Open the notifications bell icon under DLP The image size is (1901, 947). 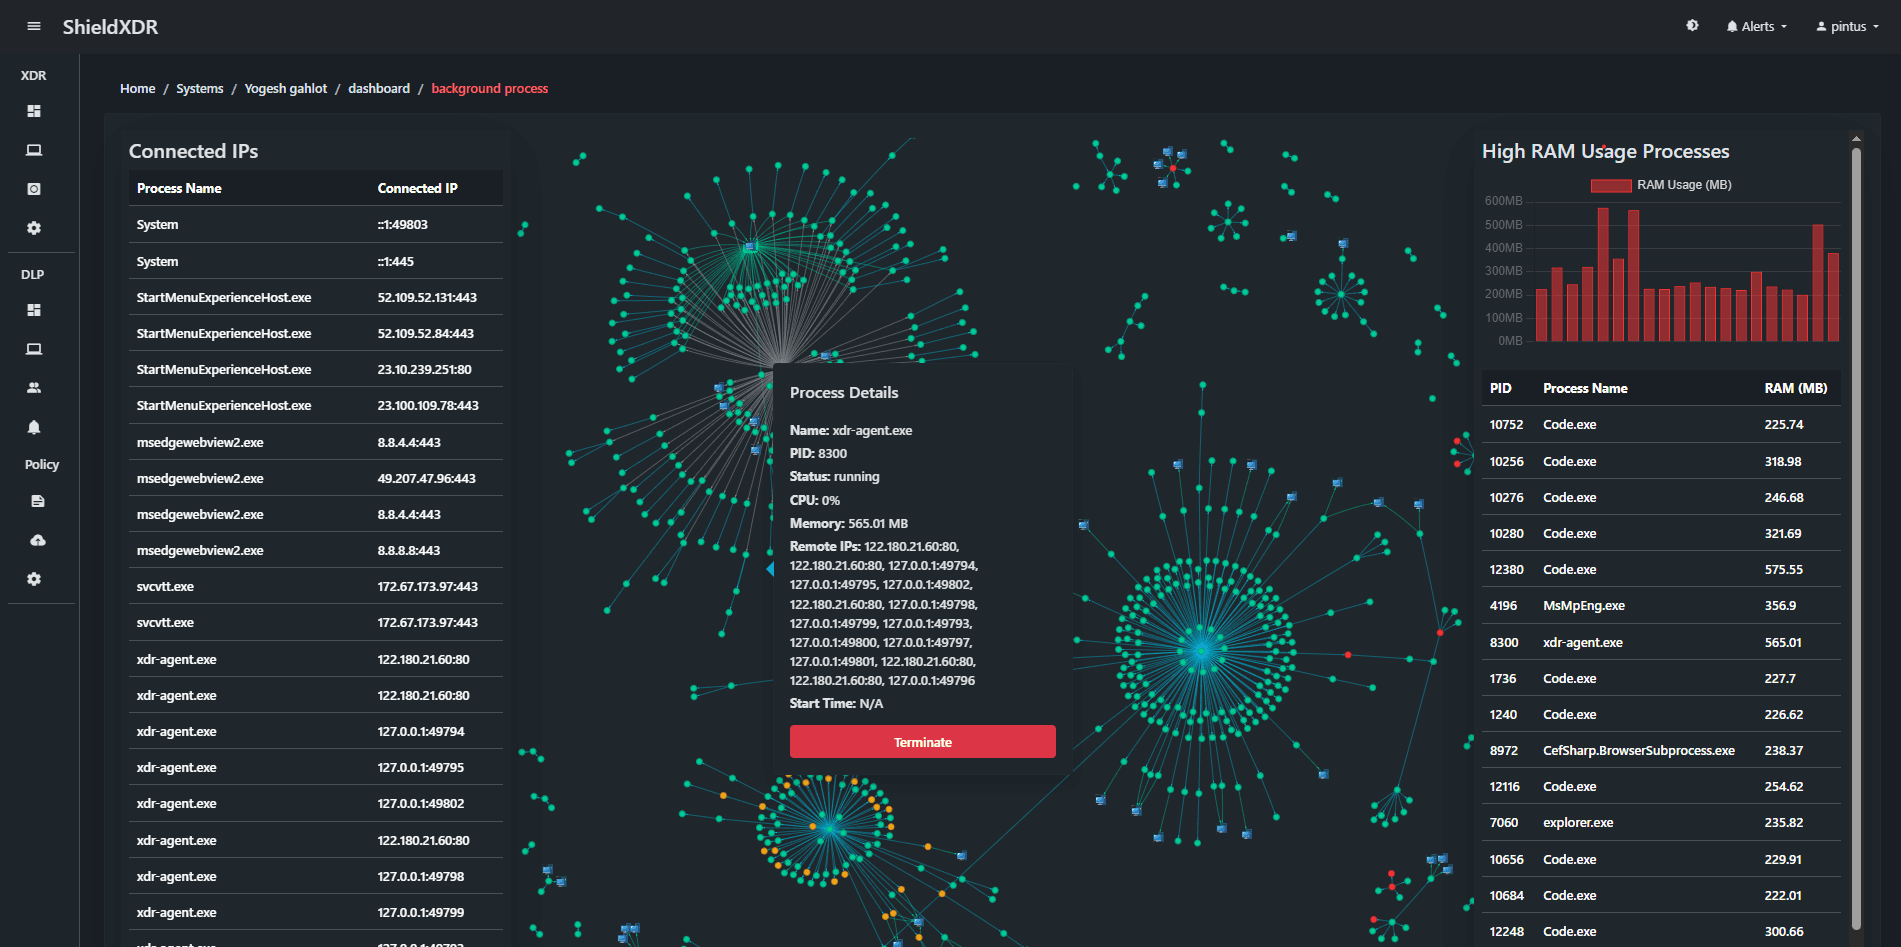pyautogui.click(x=33, y=427)
